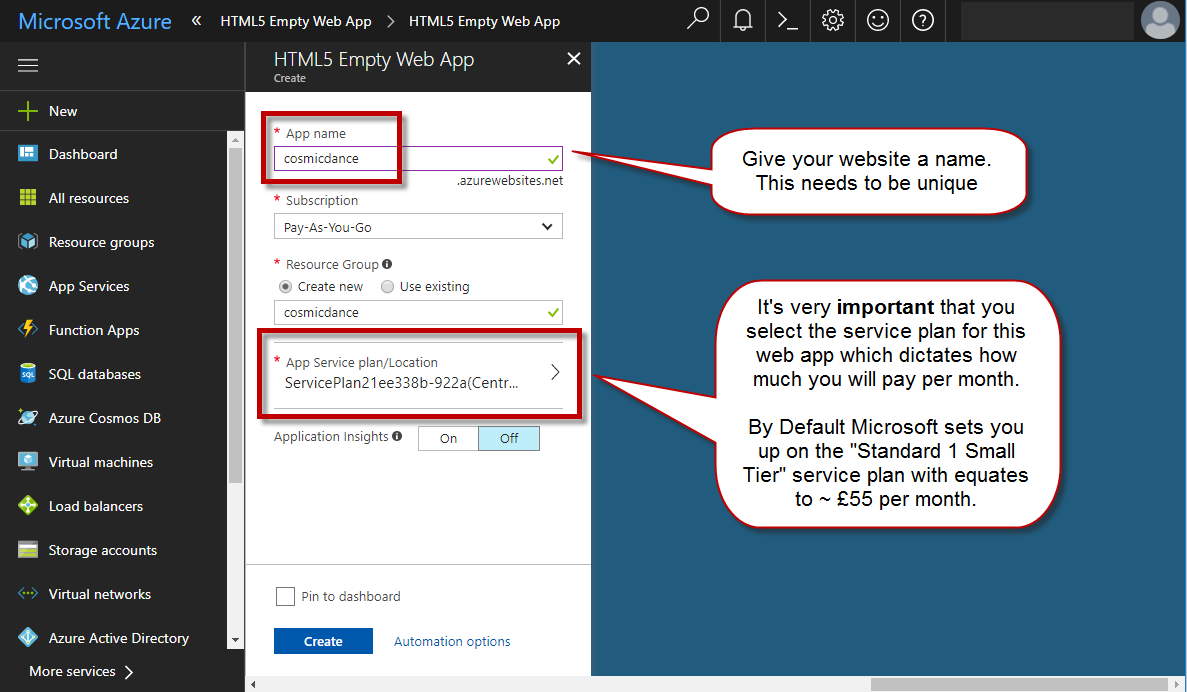Click the Resource Group info icon
This screenshot has height=692, width=1187.
tap(388, 264)
